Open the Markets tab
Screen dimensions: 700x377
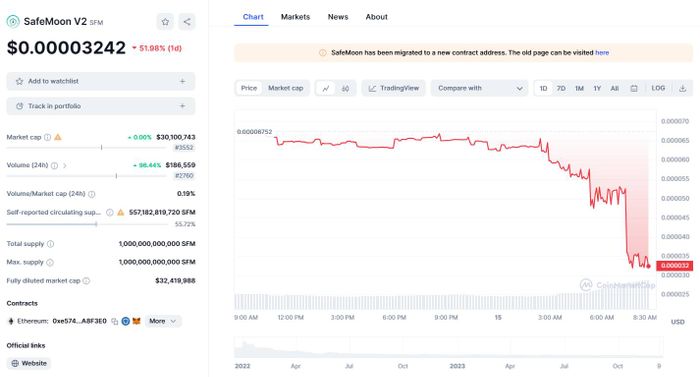(x=295, y=17)
